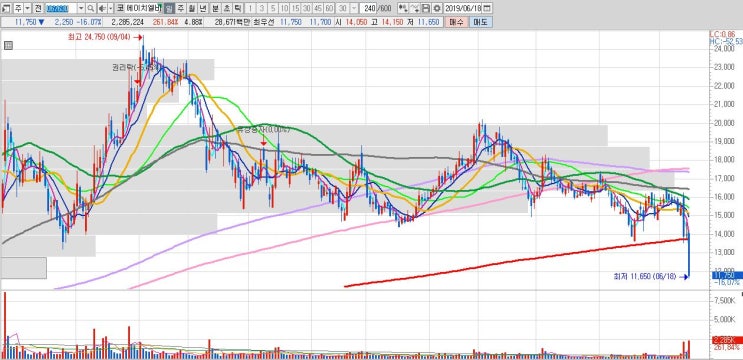This screenshot has height=360, width=743.
Task: Switch chart to monthly '월' period
Action: click(191, 9)
